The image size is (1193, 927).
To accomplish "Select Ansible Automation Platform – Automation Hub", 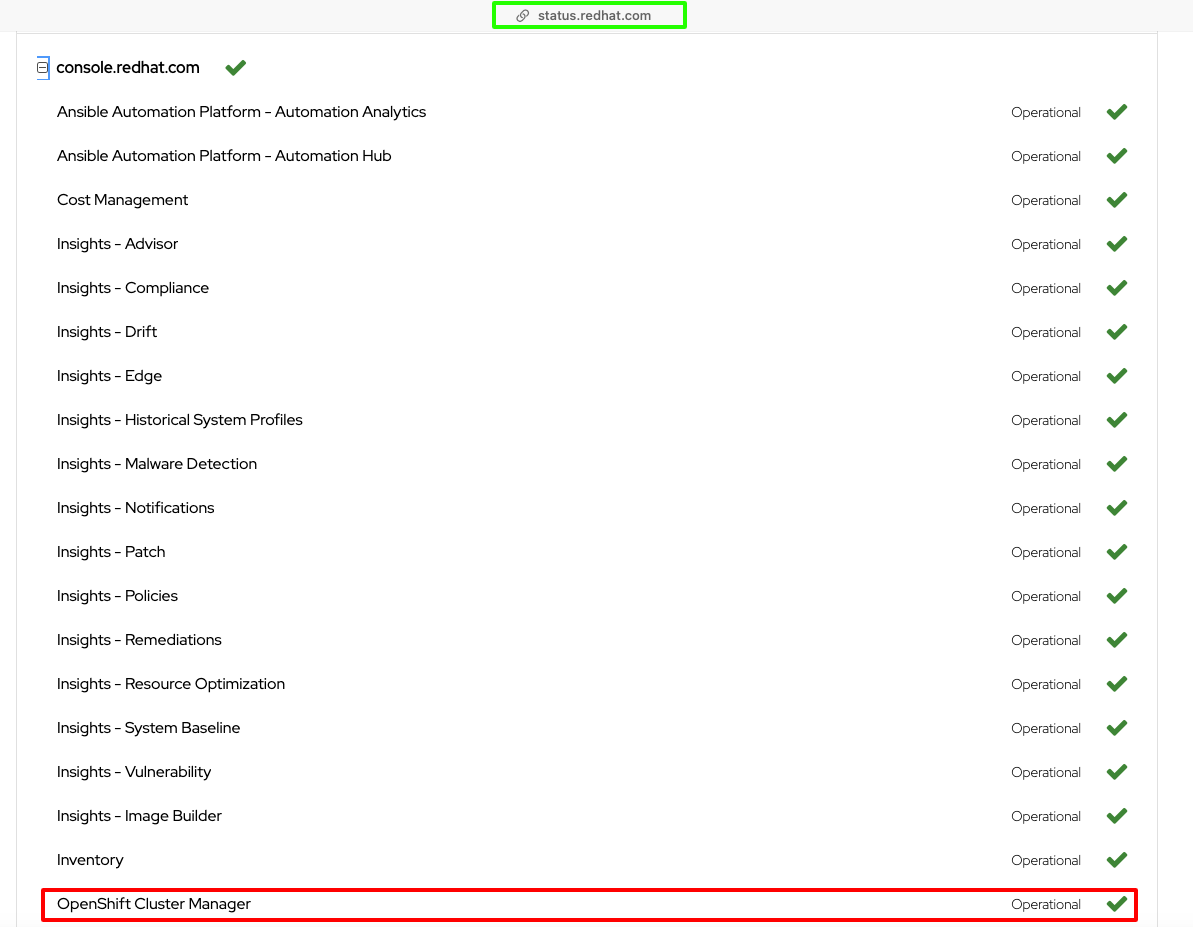I will pos(224,156).
